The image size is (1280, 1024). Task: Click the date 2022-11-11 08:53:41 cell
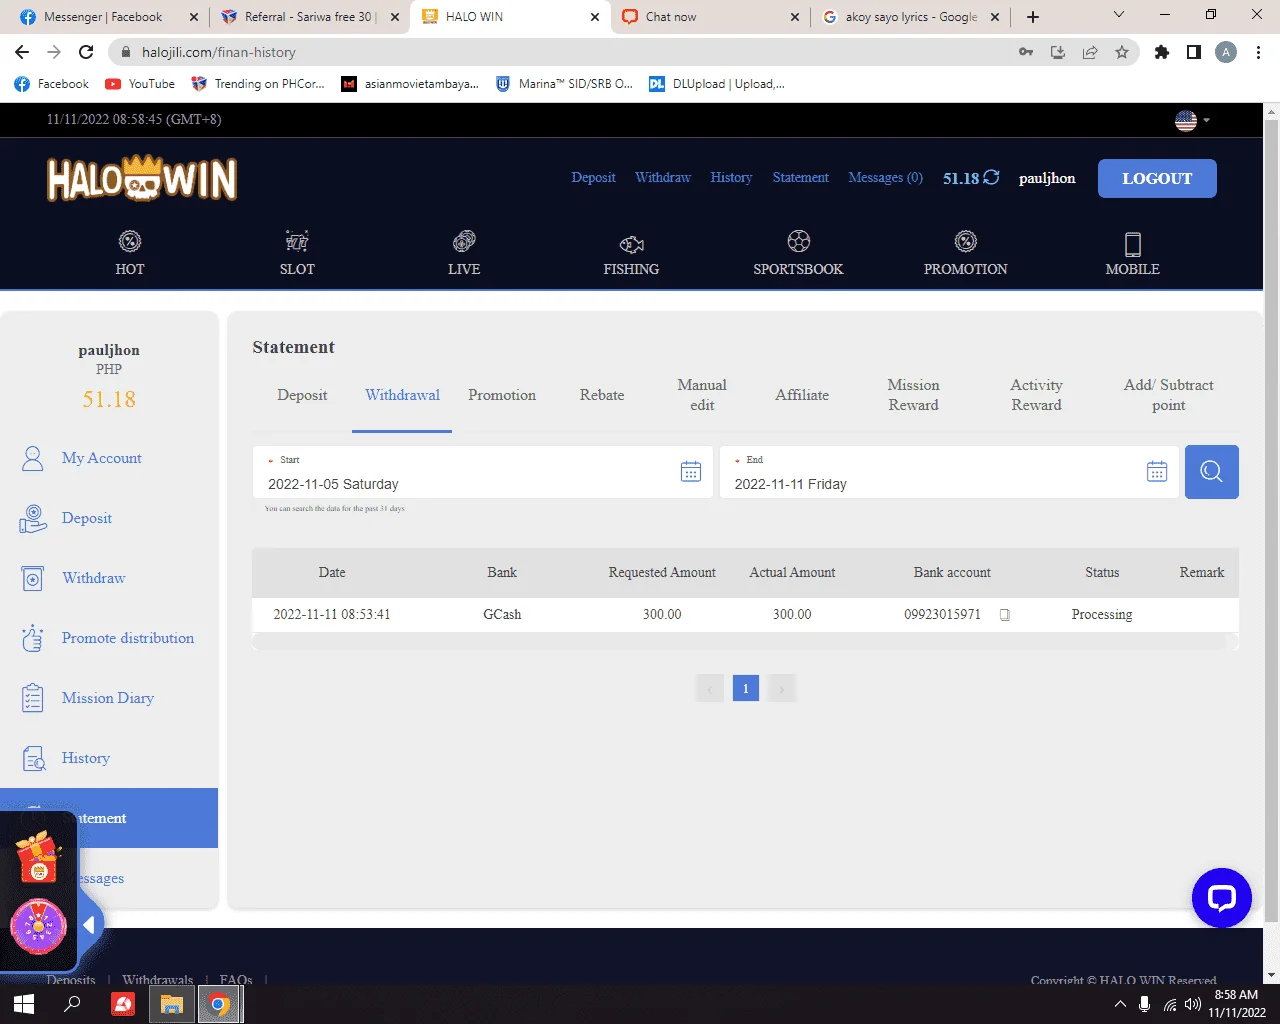tap(332, 614)
